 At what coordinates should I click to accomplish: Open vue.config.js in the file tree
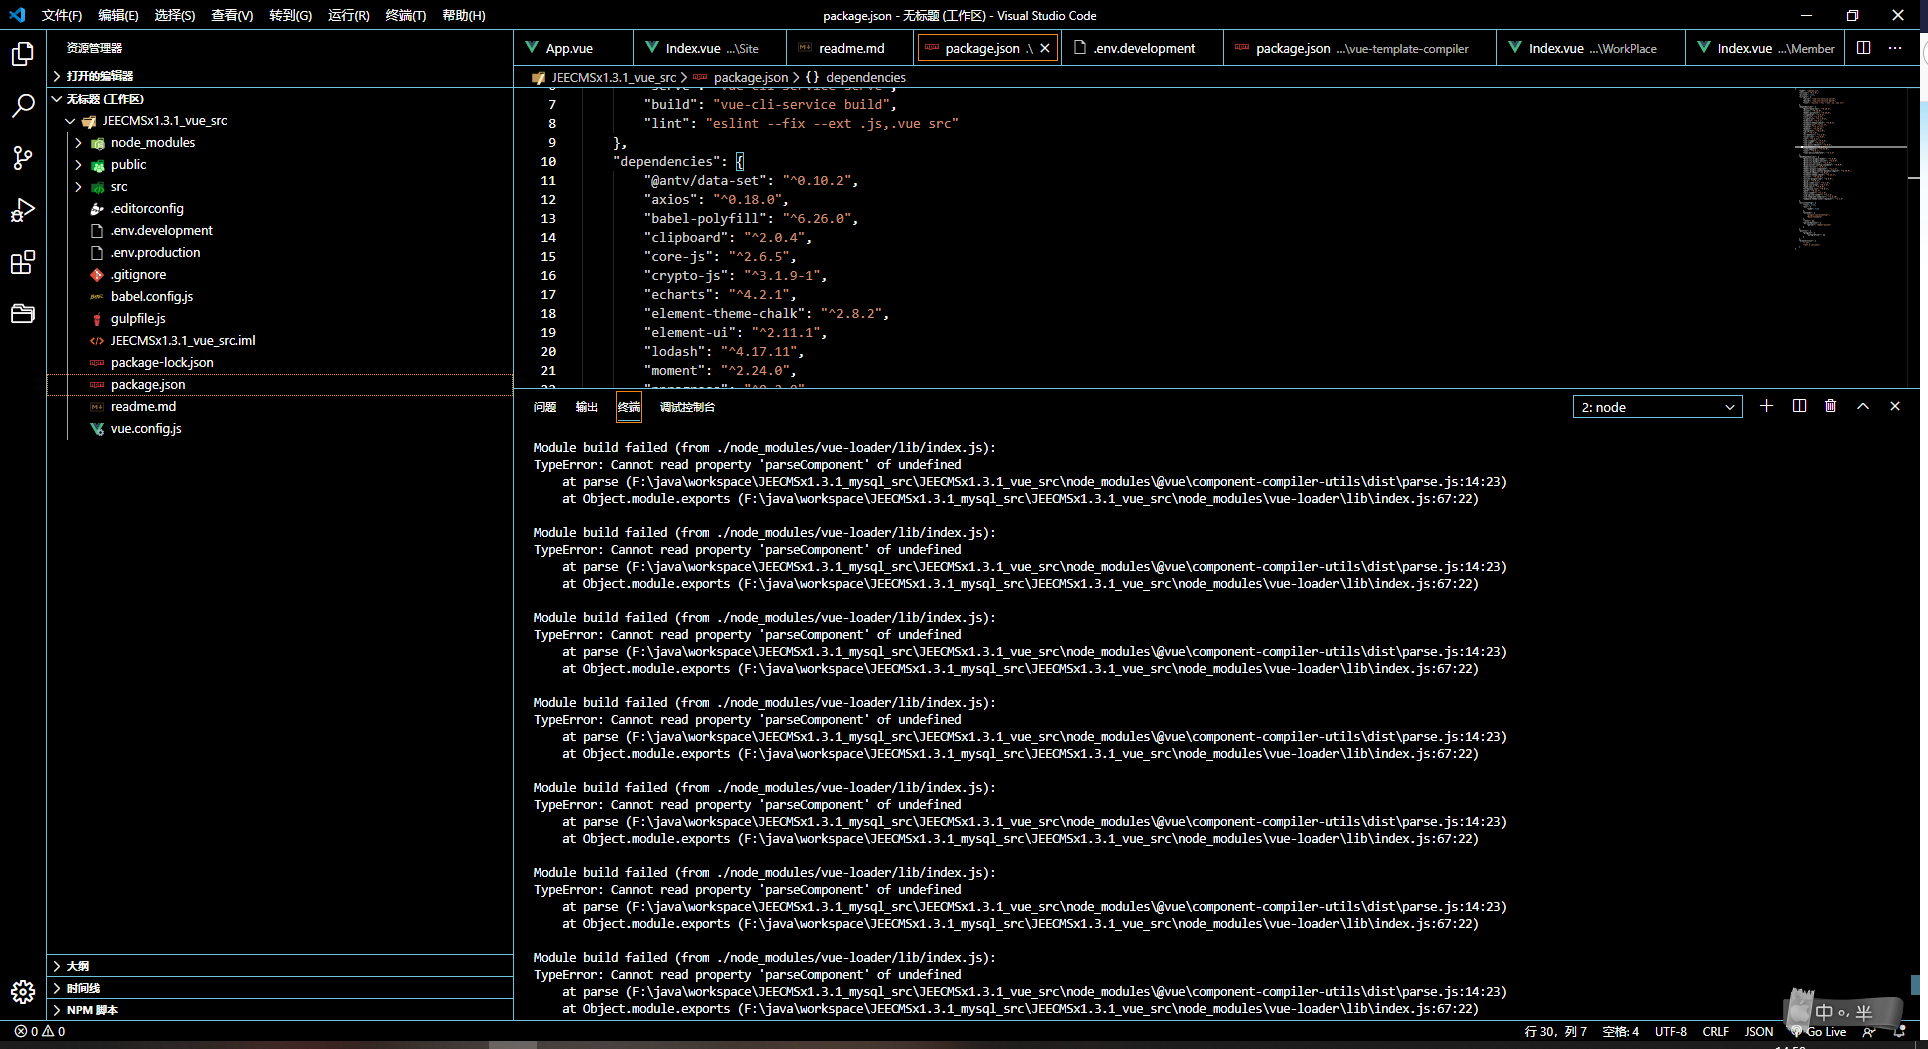(x=146, y=429)
